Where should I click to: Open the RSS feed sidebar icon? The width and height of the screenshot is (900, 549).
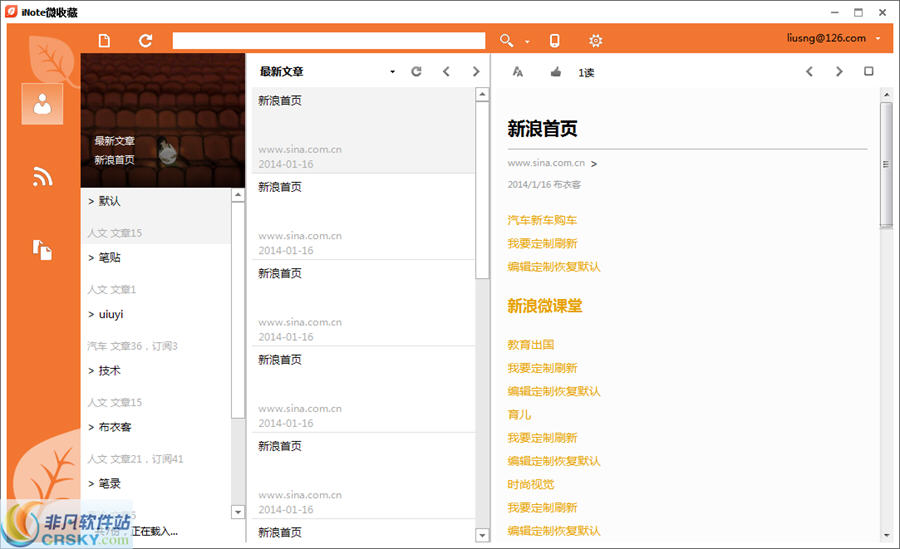click(42, 177)
